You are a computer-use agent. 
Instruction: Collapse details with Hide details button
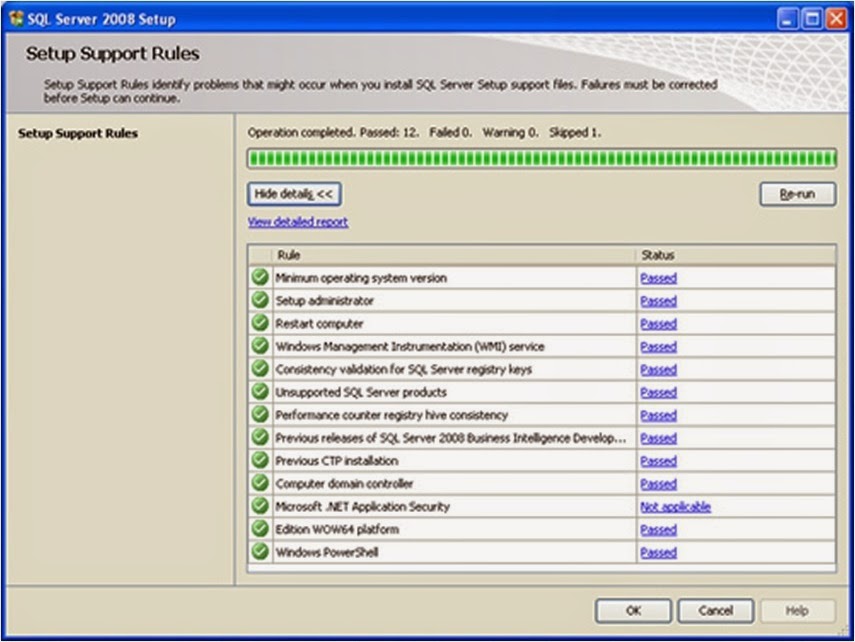294,194
